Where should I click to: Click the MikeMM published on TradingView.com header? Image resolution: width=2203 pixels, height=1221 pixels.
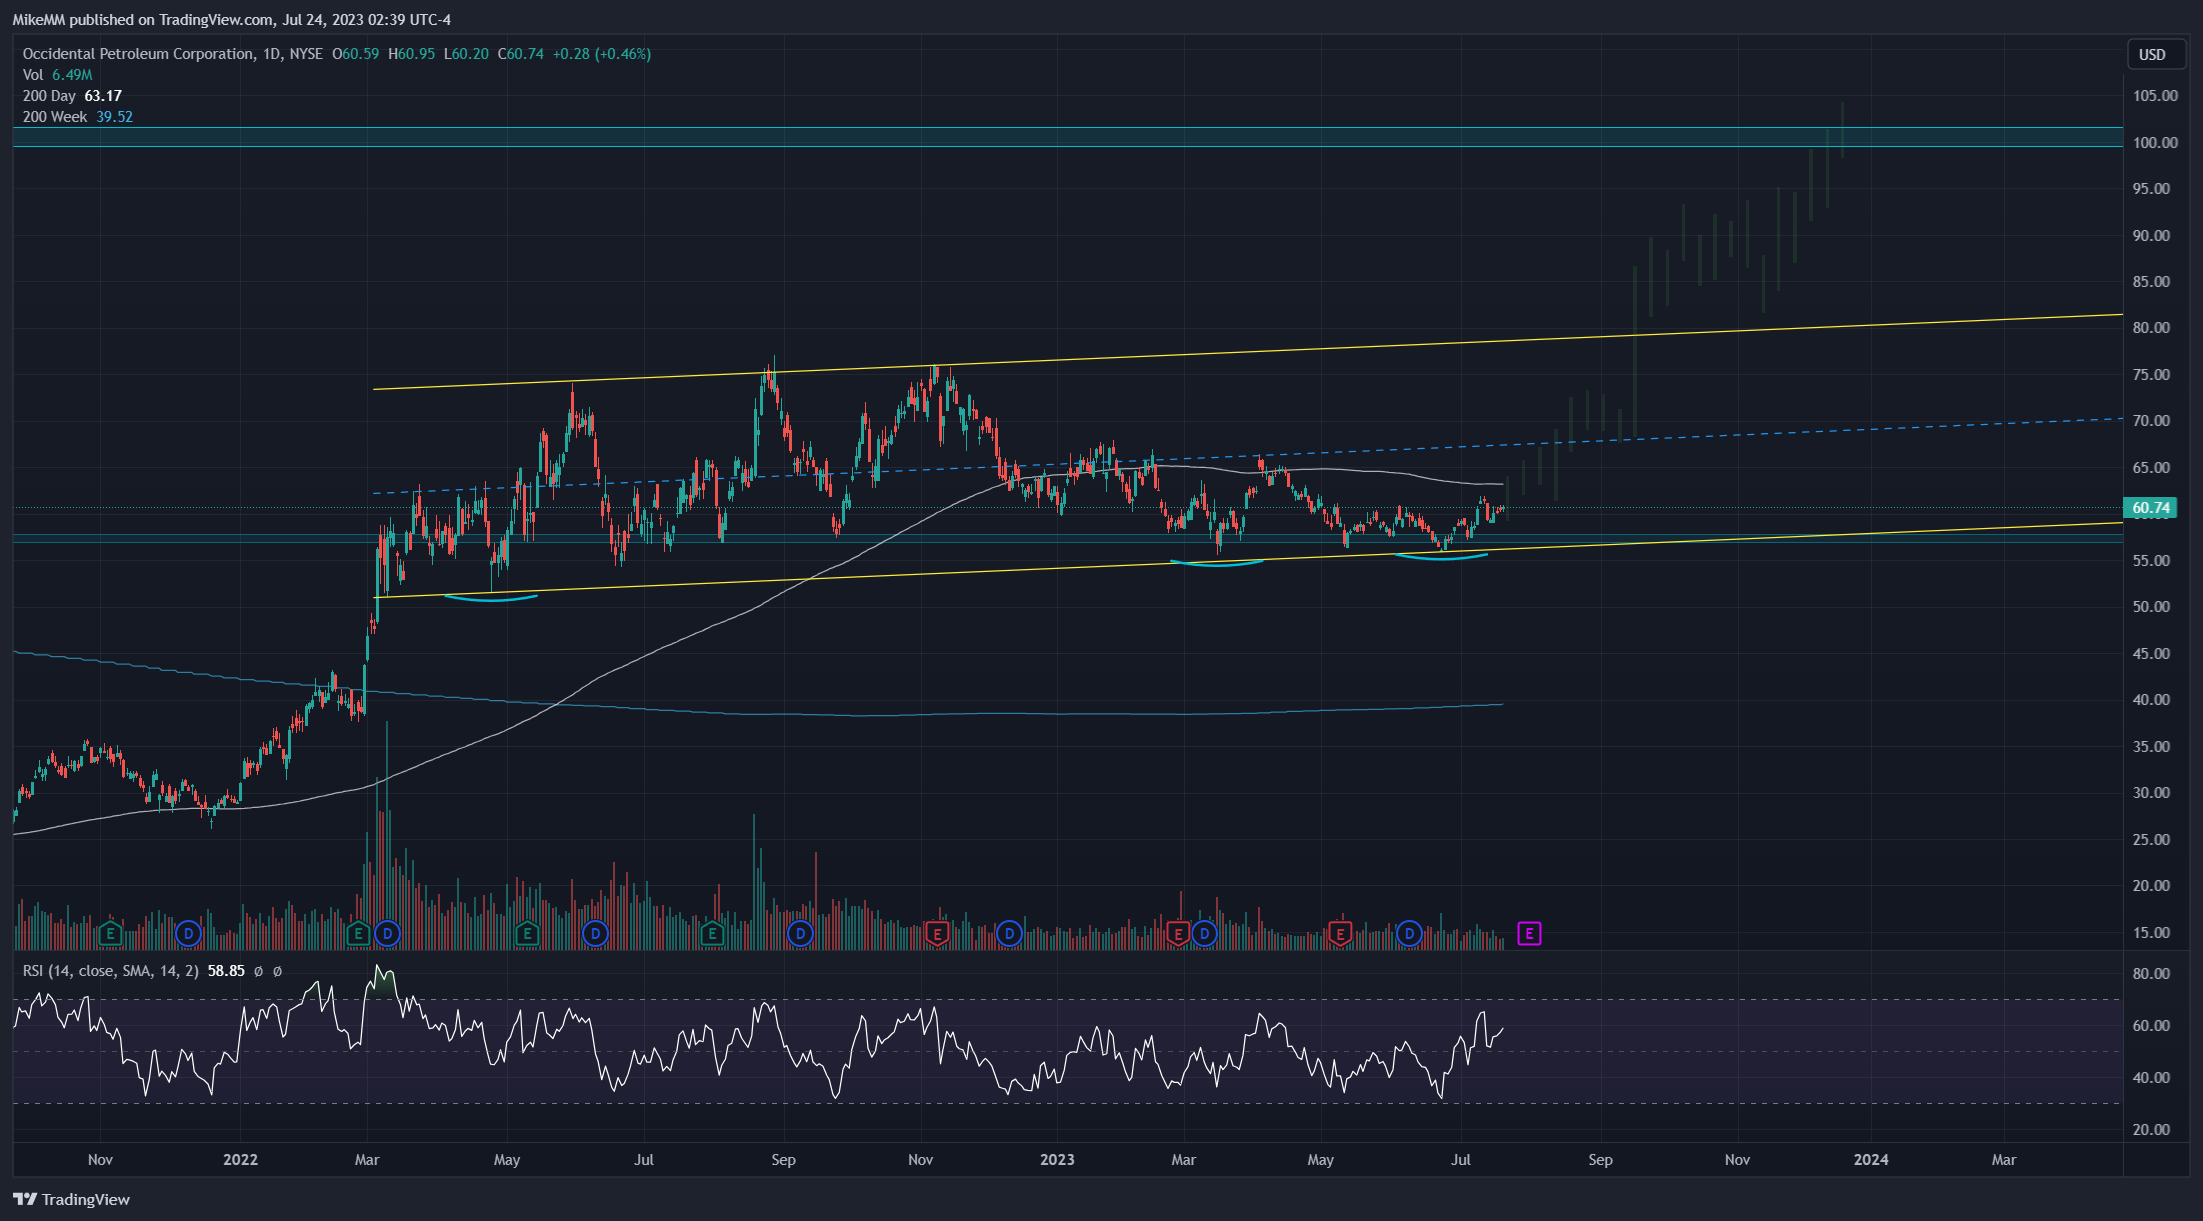click(x=232, y=19)
